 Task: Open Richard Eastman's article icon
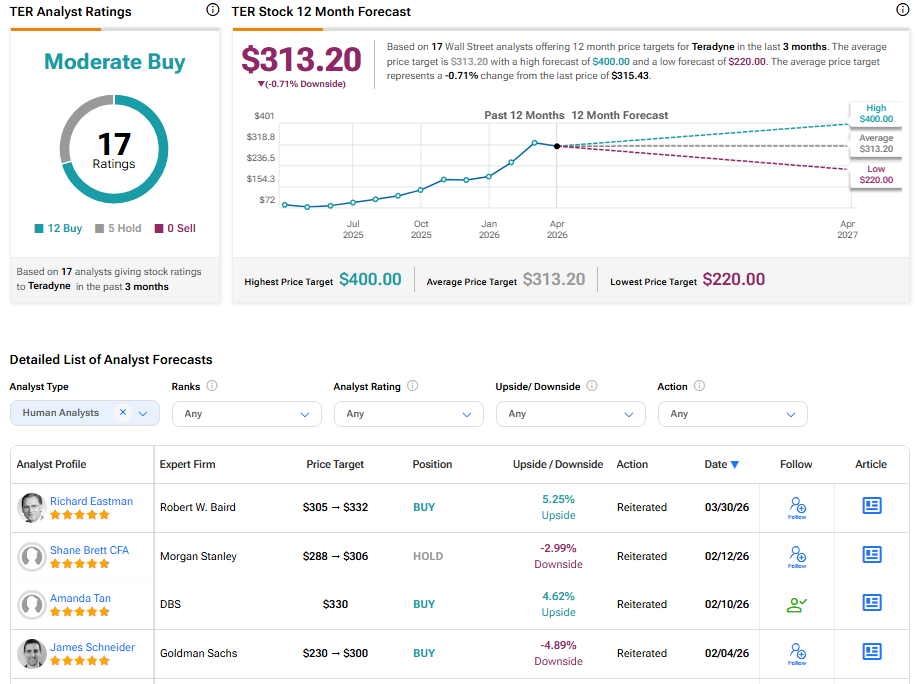pos(871,506)
